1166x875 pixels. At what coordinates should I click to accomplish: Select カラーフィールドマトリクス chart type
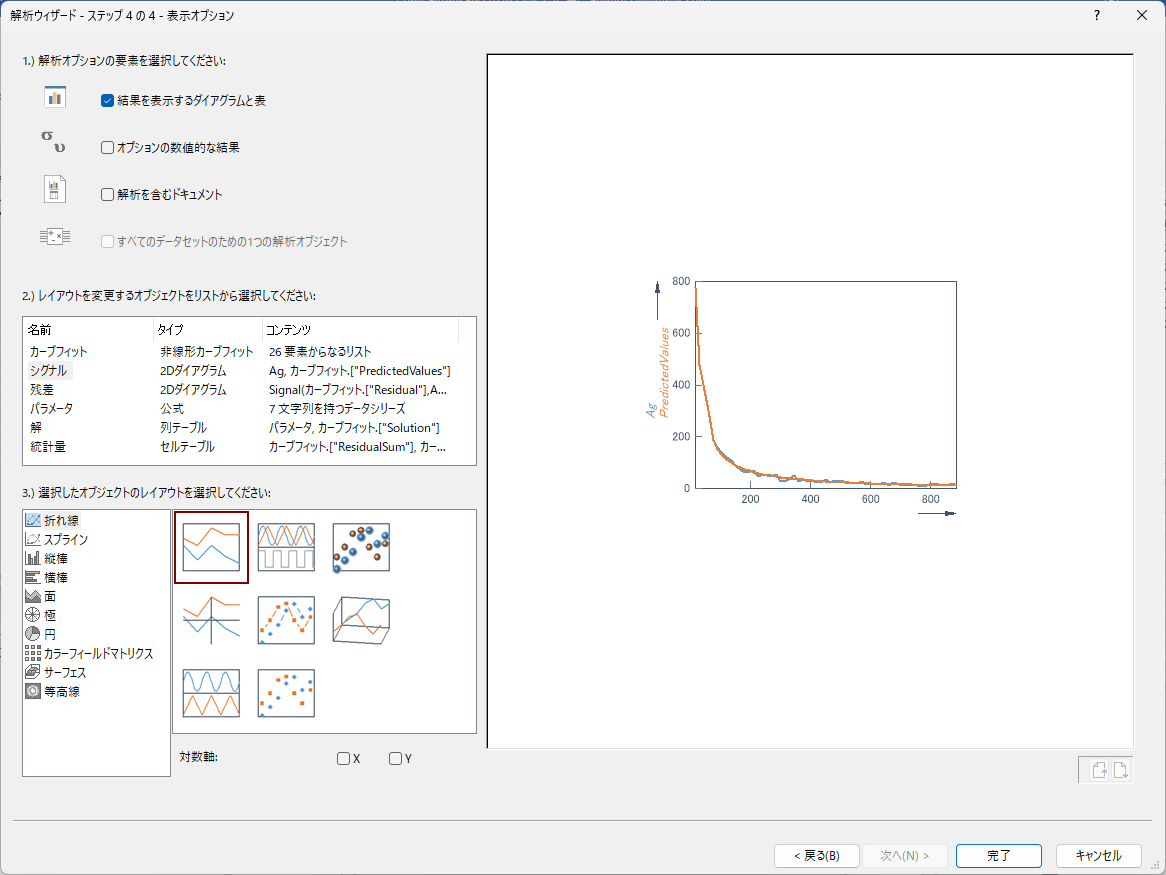98,653
